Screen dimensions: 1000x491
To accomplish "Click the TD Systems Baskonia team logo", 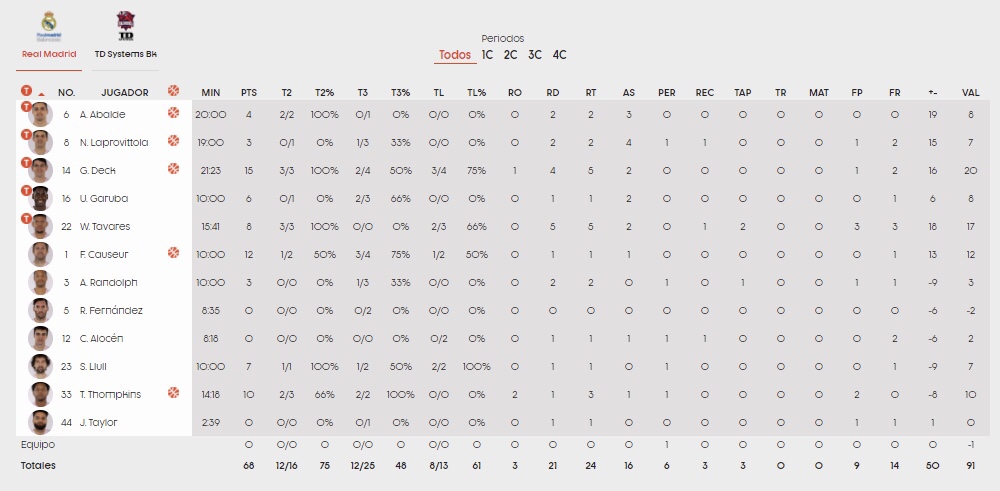I will click(126, 26).
